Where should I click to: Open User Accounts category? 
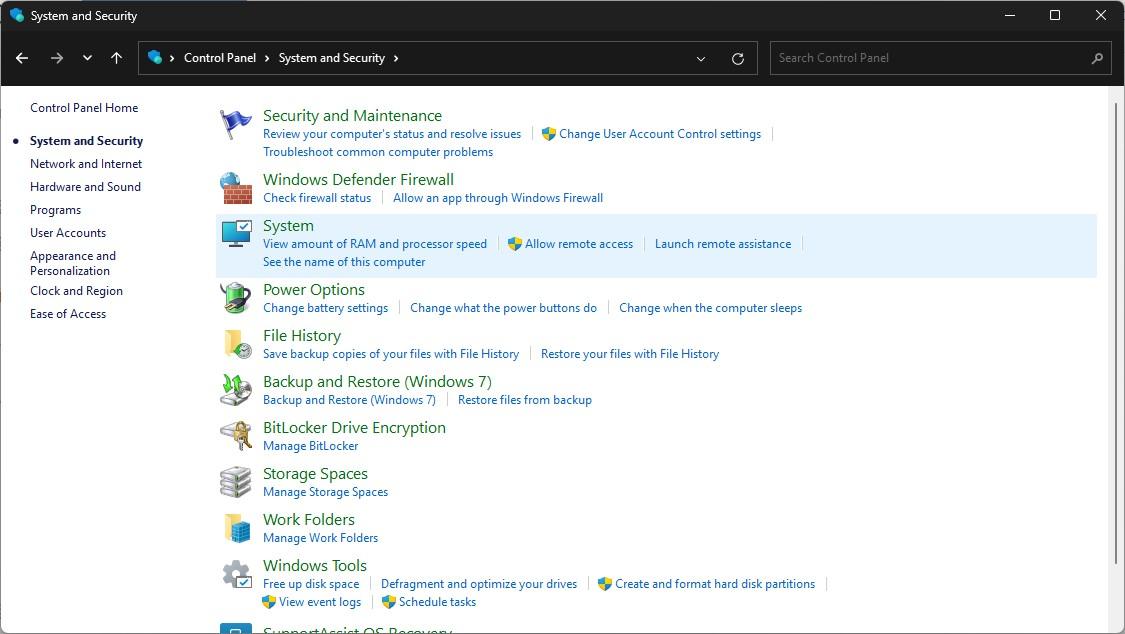click(x=68, y=233)
